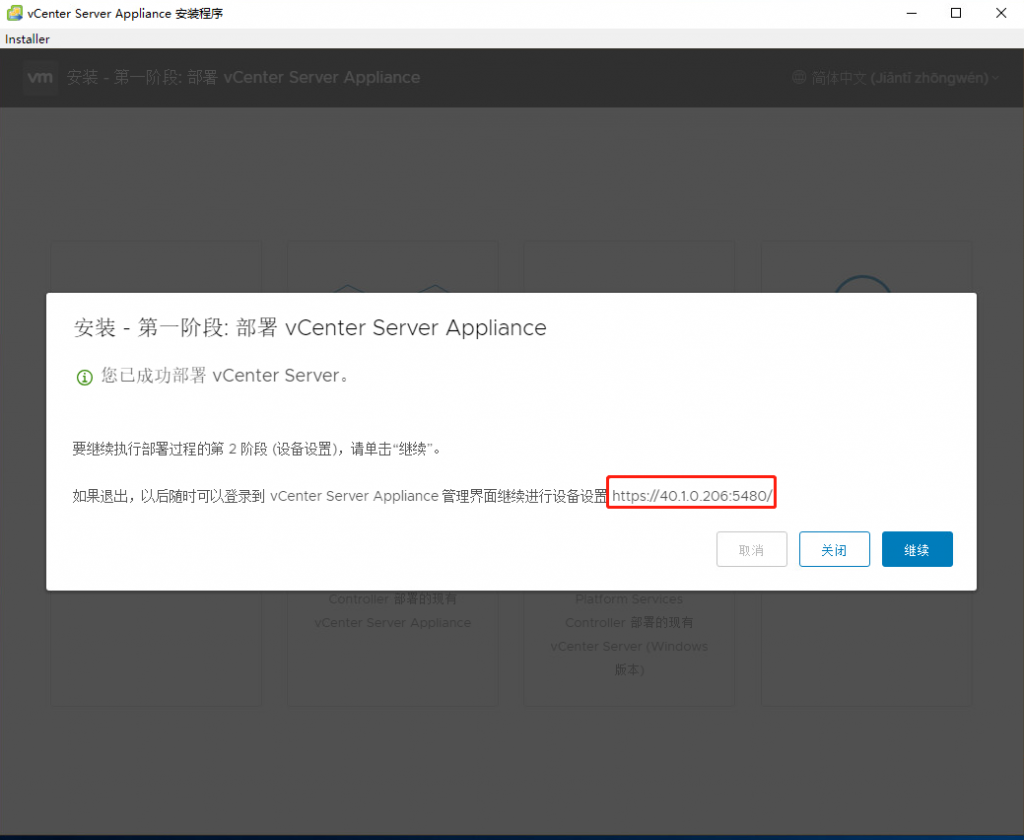Click the 关闭 (Close) dialog button
Viewport: 1024px width, 840px height.
tap(834, 549)
